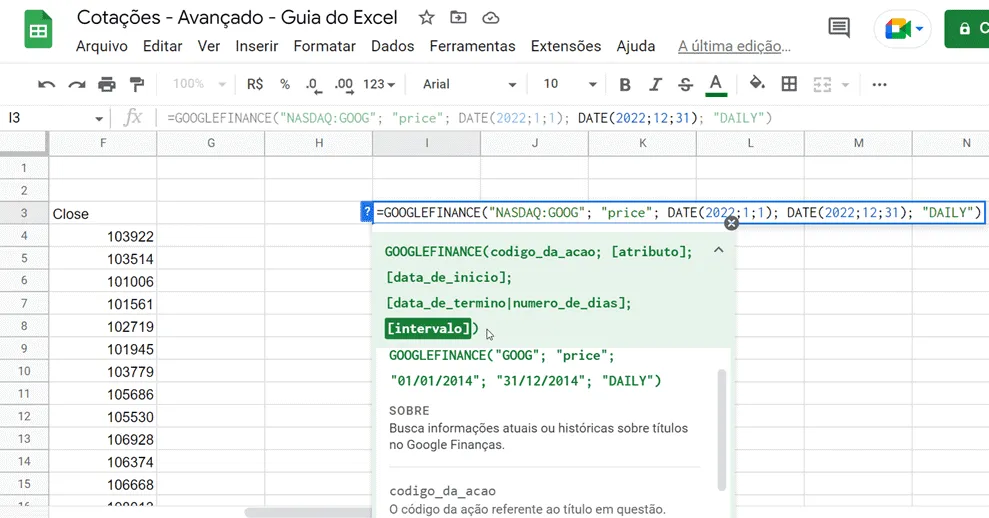989x518 pixels.
Task: Select column G header
Action: [x=211, y=143]
